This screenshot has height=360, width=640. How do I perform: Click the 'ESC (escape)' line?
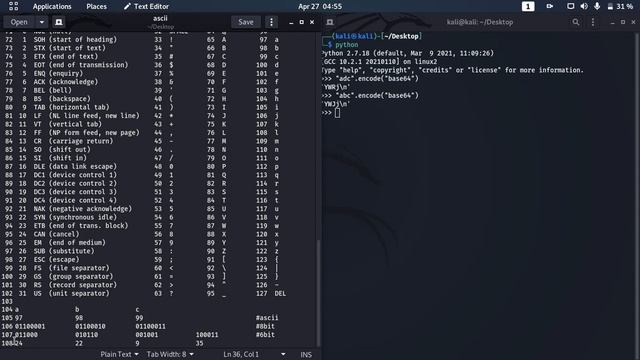(56, 260)
